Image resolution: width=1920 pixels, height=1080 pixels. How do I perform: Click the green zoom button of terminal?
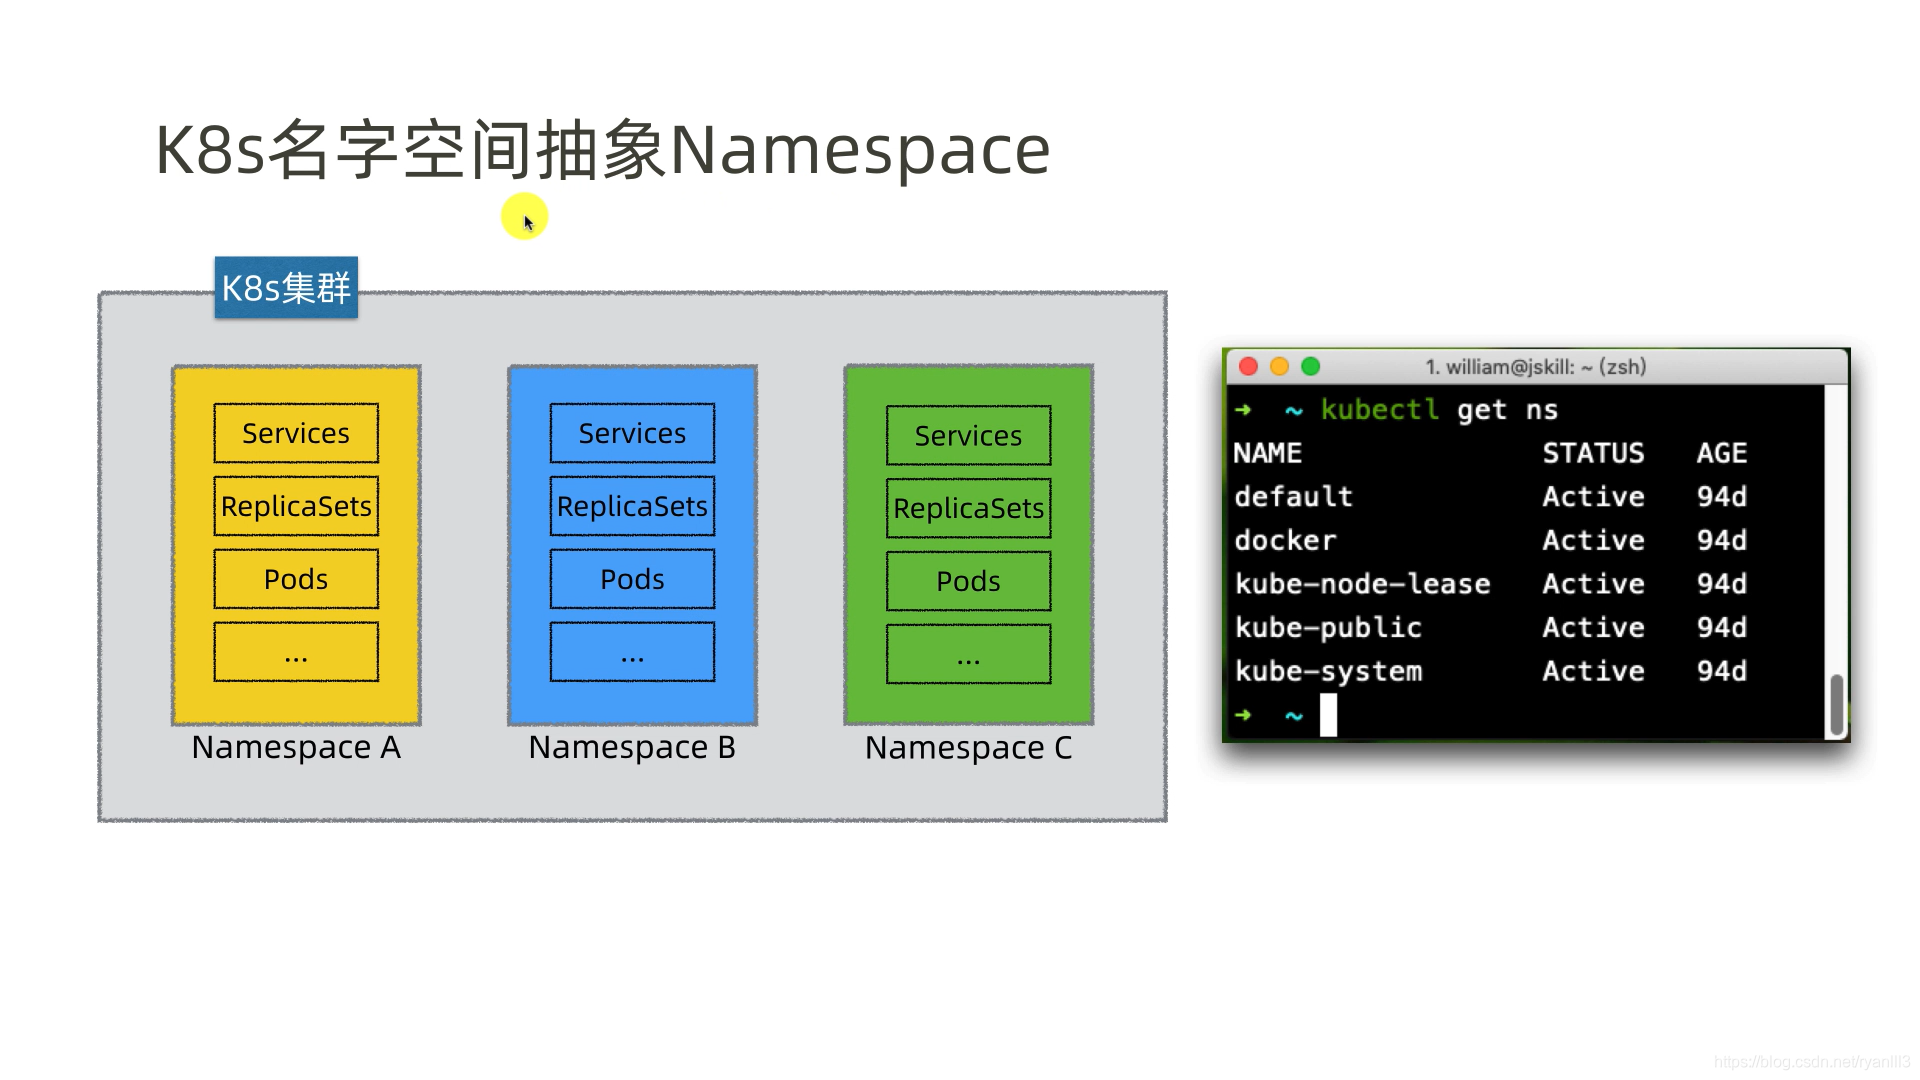(1310, 367)
